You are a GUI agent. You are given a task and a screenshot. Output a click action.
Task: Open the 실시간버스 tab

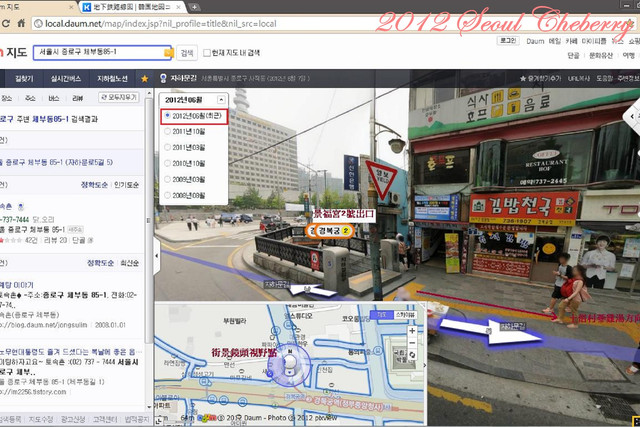(x=65, y=78)
